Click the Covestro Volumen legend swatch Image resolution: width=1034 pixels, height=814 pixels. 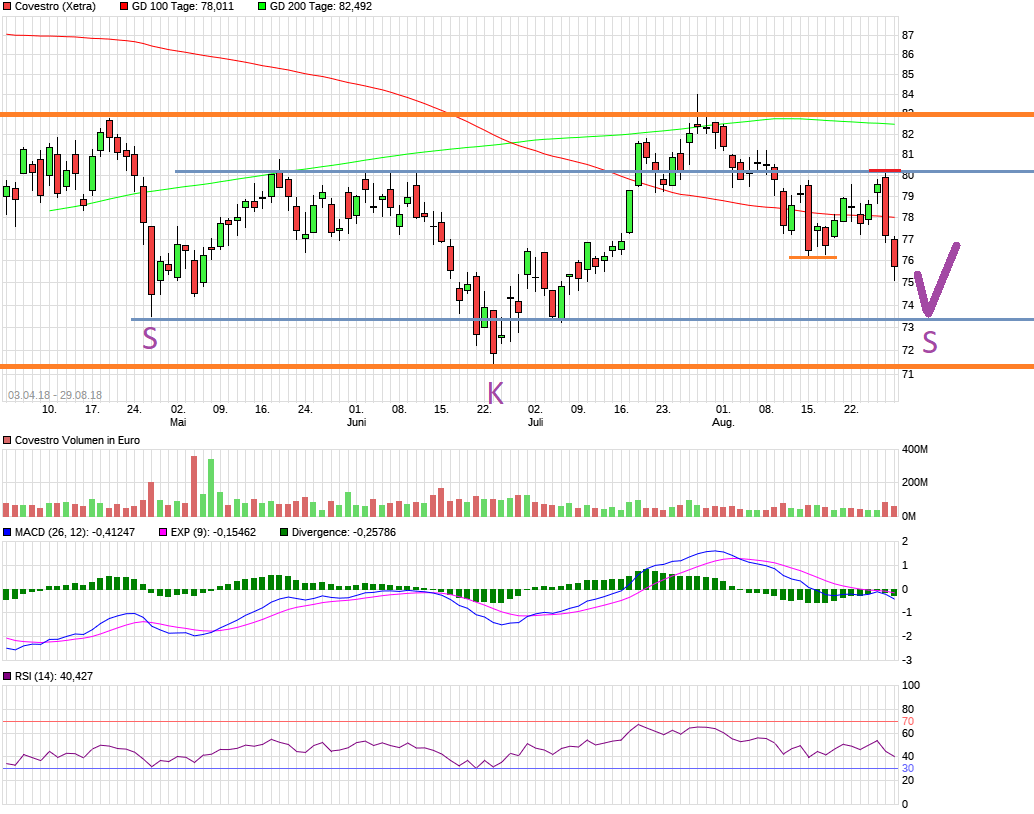click(7, 440)
